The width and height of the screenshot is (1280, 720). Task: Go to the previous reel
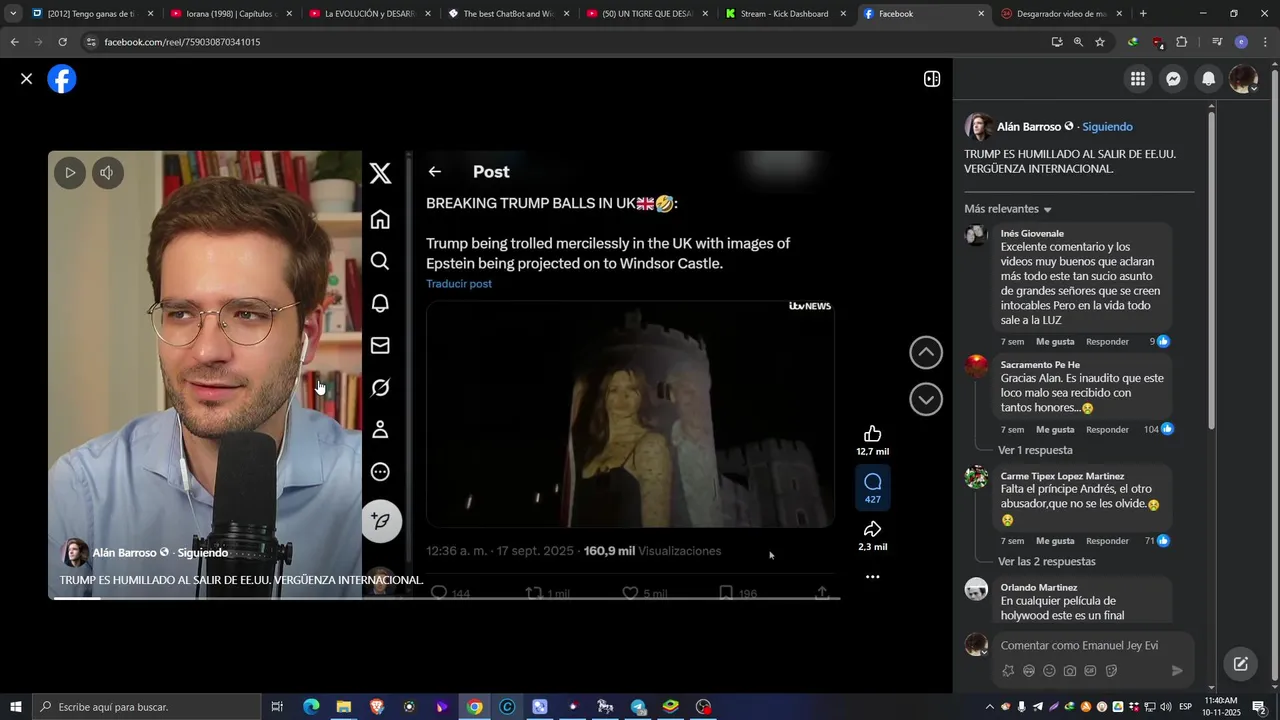[x=926, y=352]
